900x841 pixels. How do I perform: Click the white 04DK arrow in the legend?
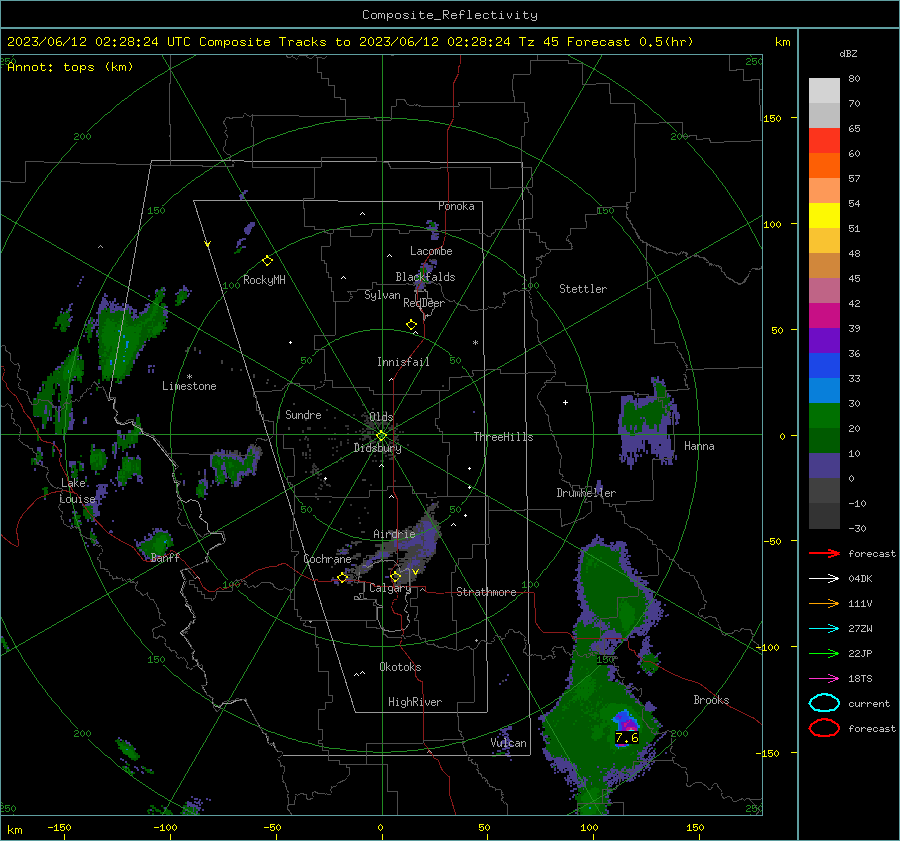pyautogui.click(x=824, y=578)
